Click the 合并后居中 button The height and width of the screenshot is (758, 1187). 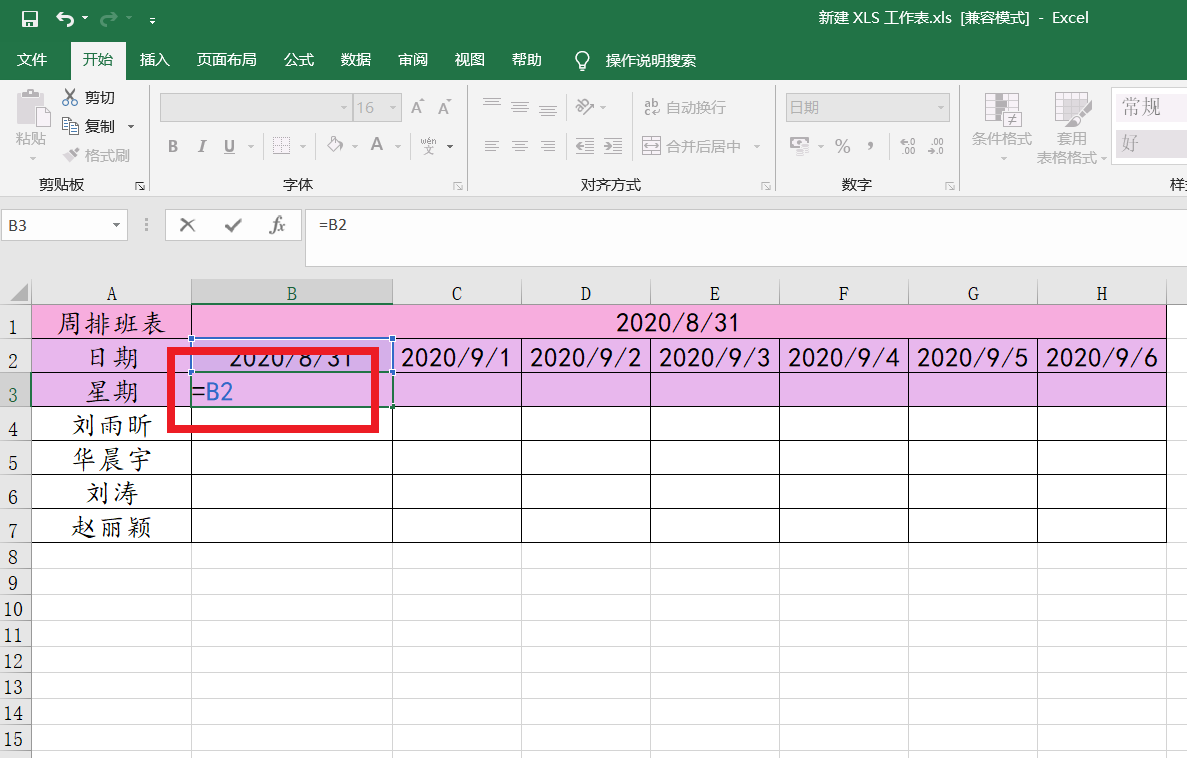point(692,146)
